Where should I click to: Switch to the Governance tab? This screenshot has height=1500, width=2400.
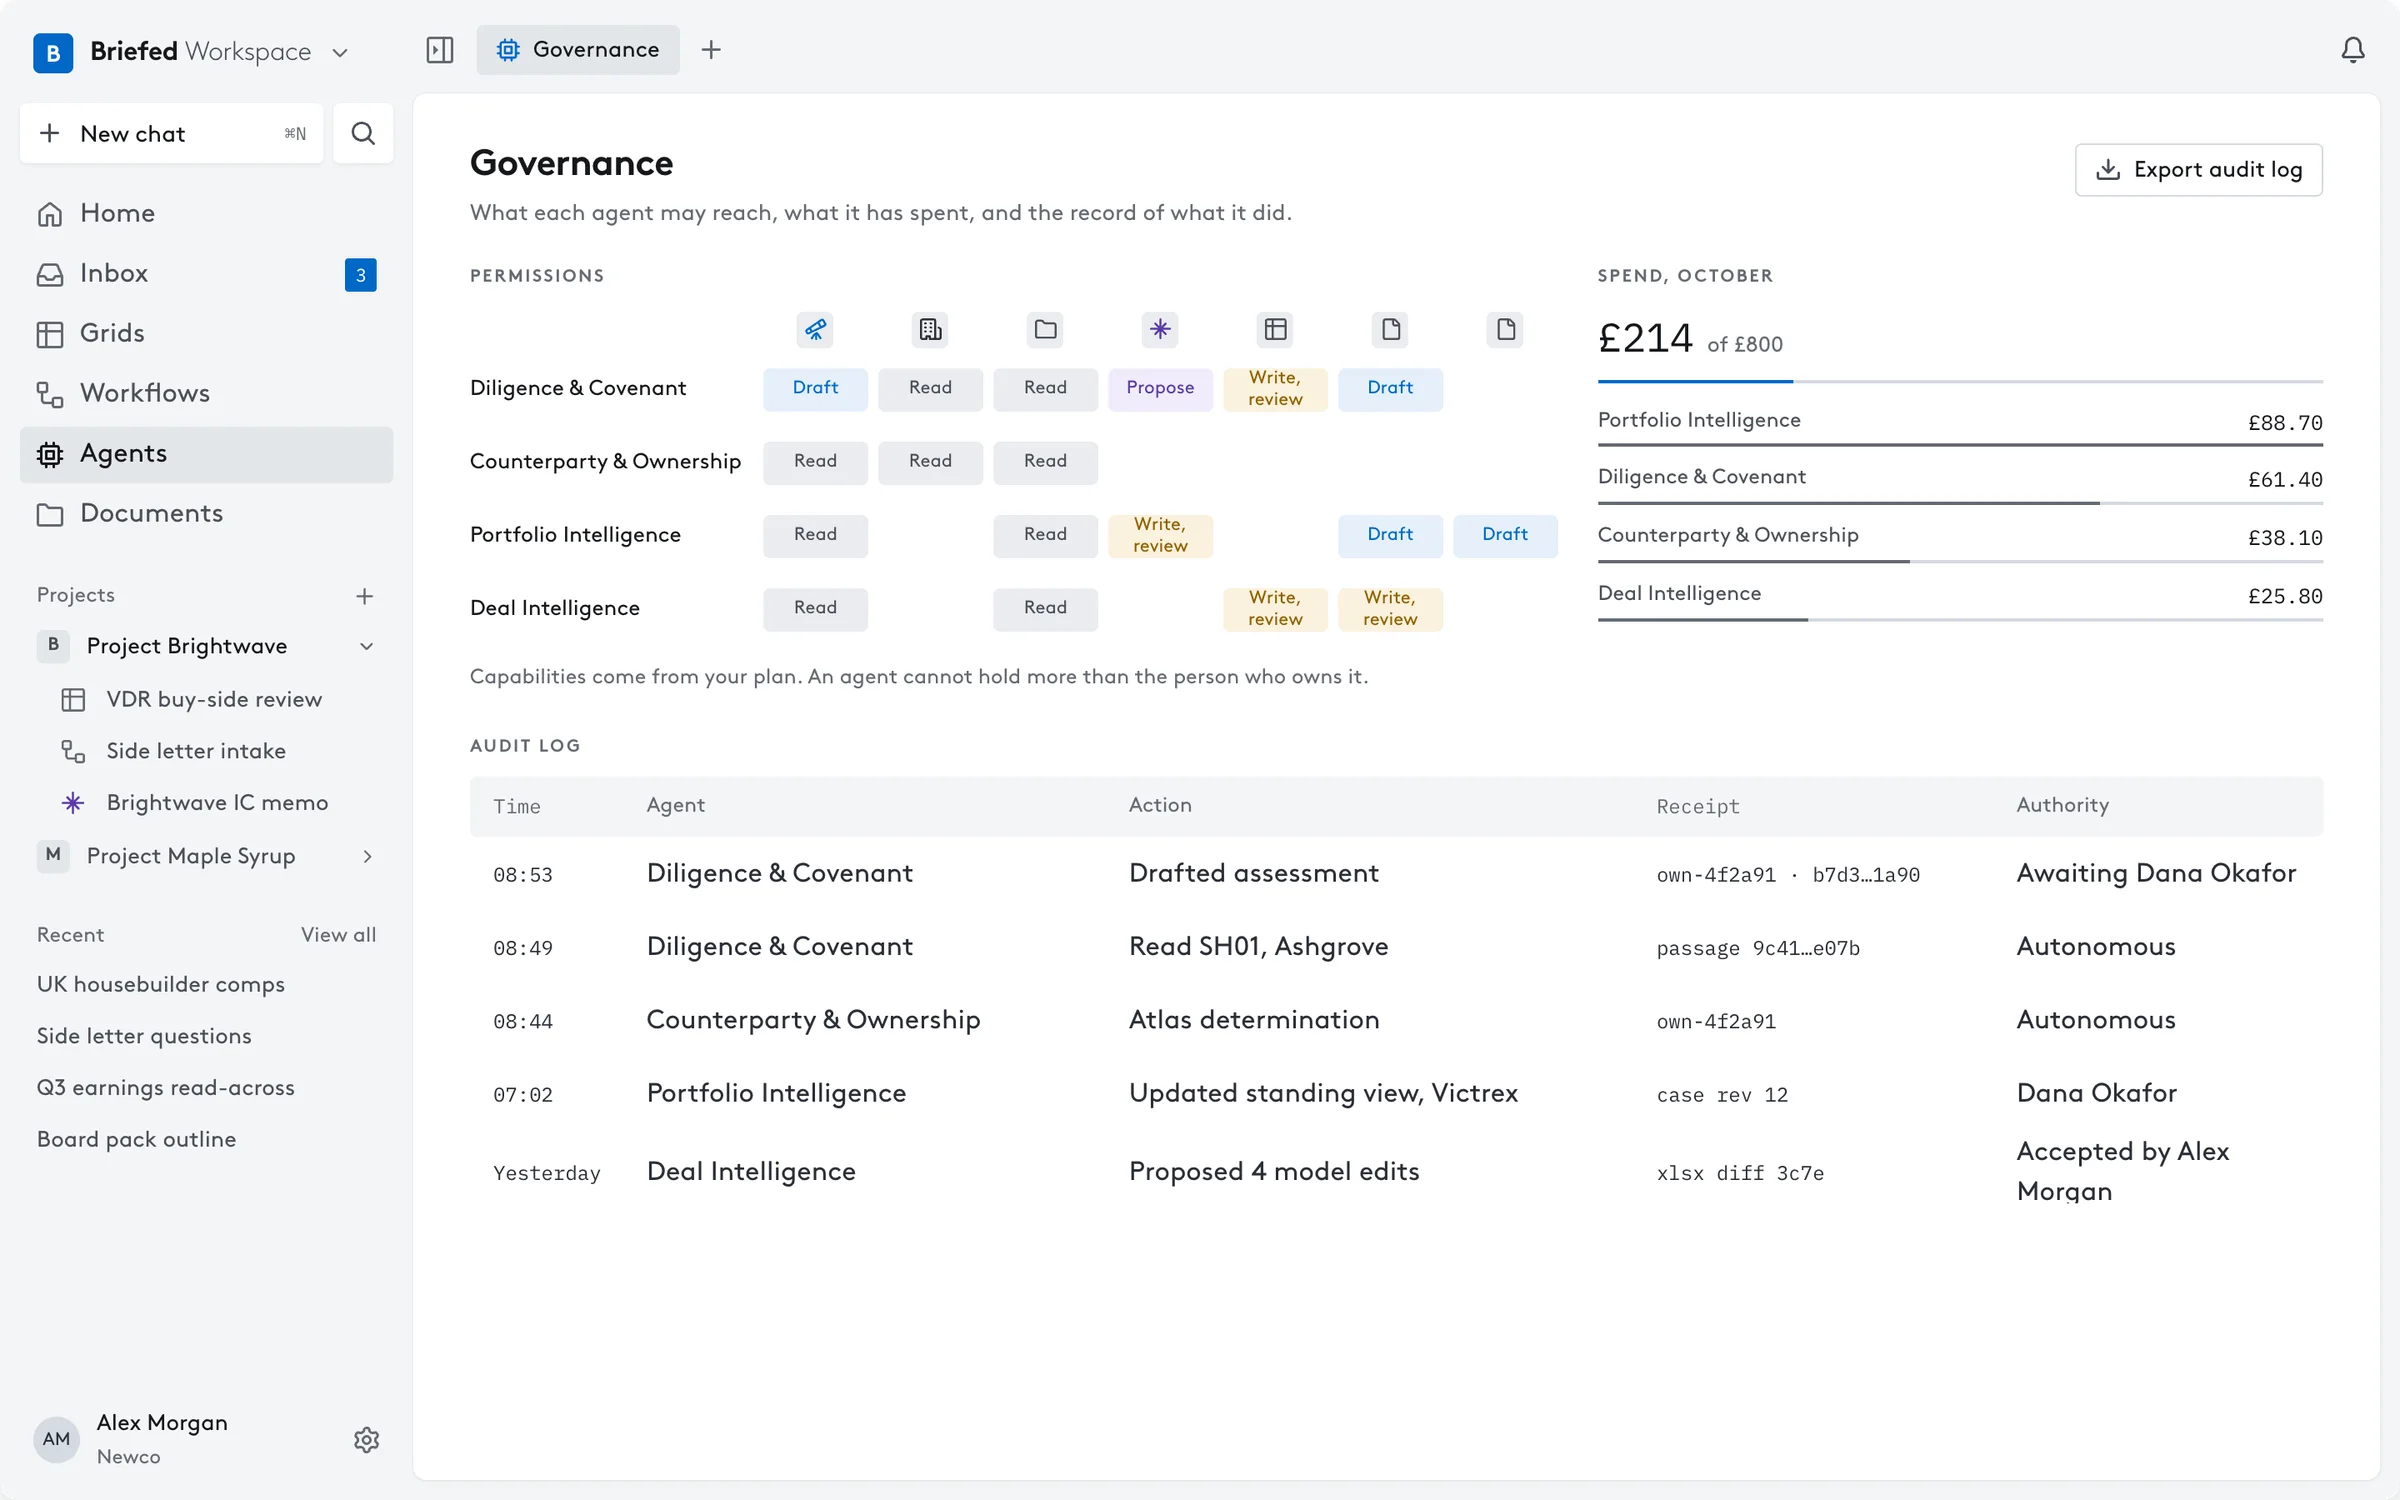[x=578, y=50]
